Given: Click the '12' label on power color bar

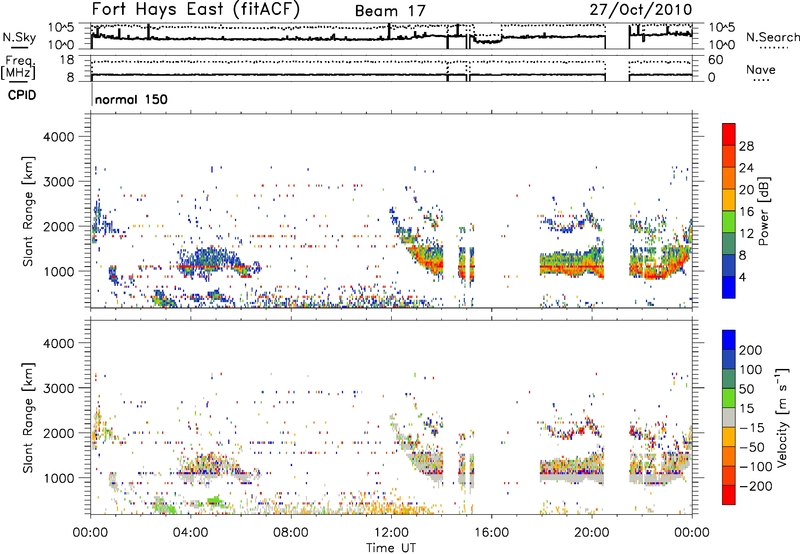Looking at the screenshot, I should (746, 234).
